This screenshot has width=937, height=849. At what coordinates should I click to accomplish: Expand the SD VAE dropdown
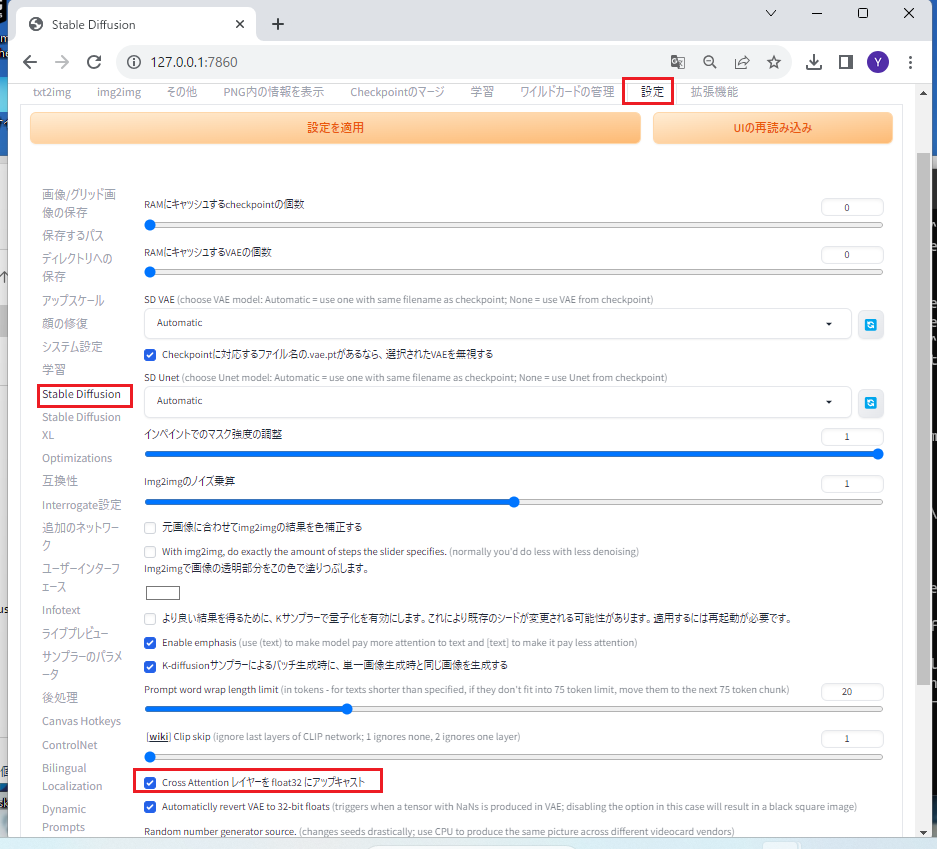tap(495, 324)
